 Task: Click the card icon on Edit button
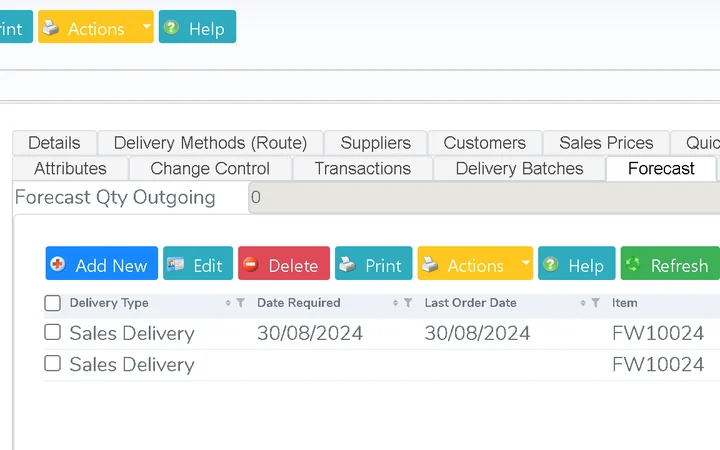175,264
